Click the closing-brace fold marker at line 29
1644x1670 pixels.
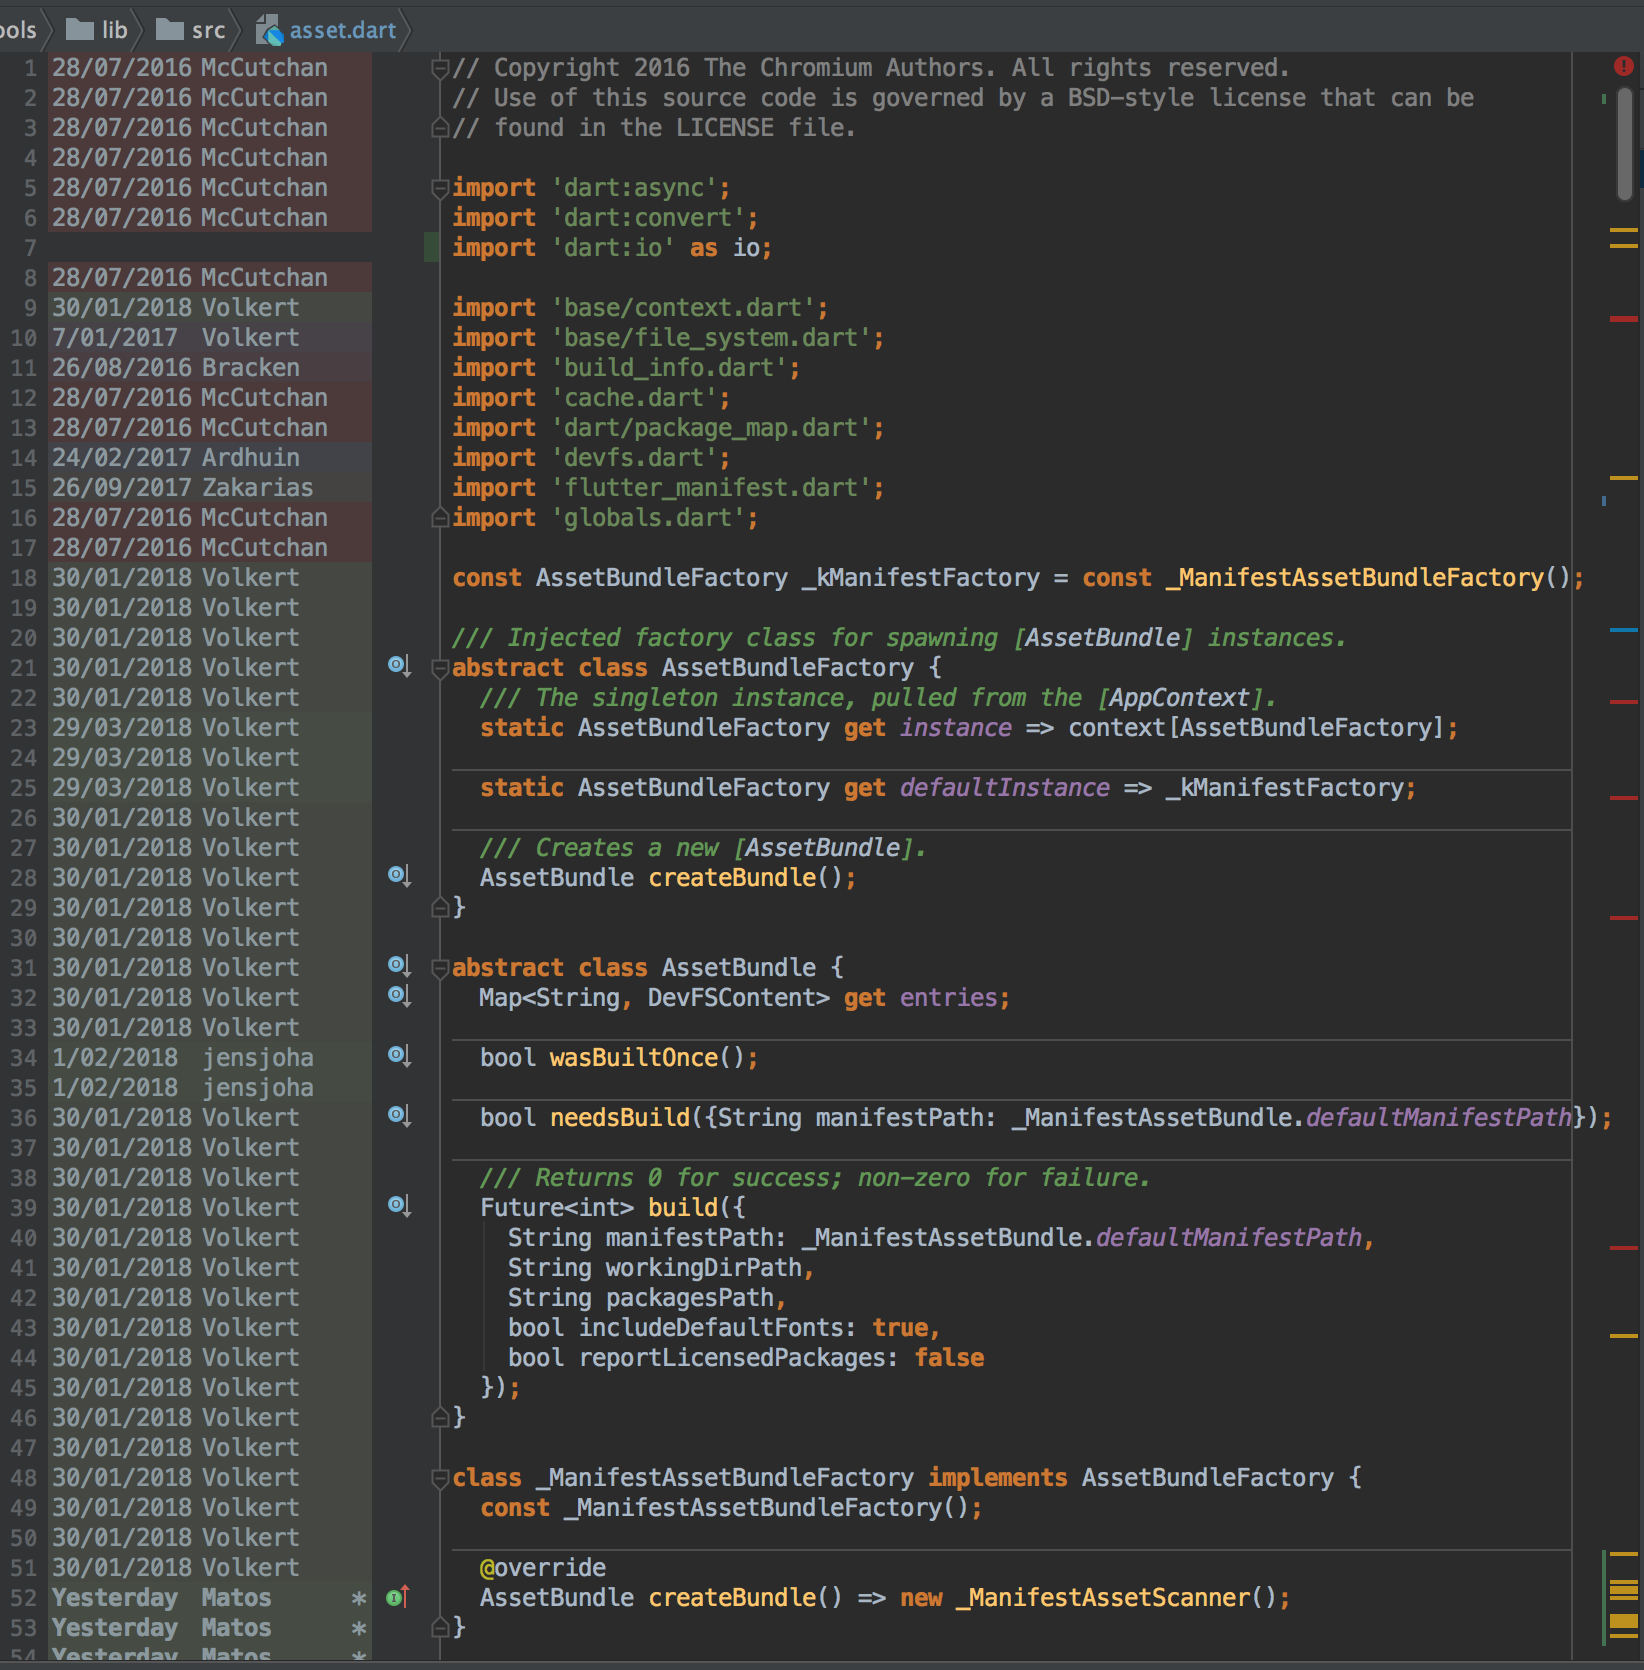click(x=439, y=908)
